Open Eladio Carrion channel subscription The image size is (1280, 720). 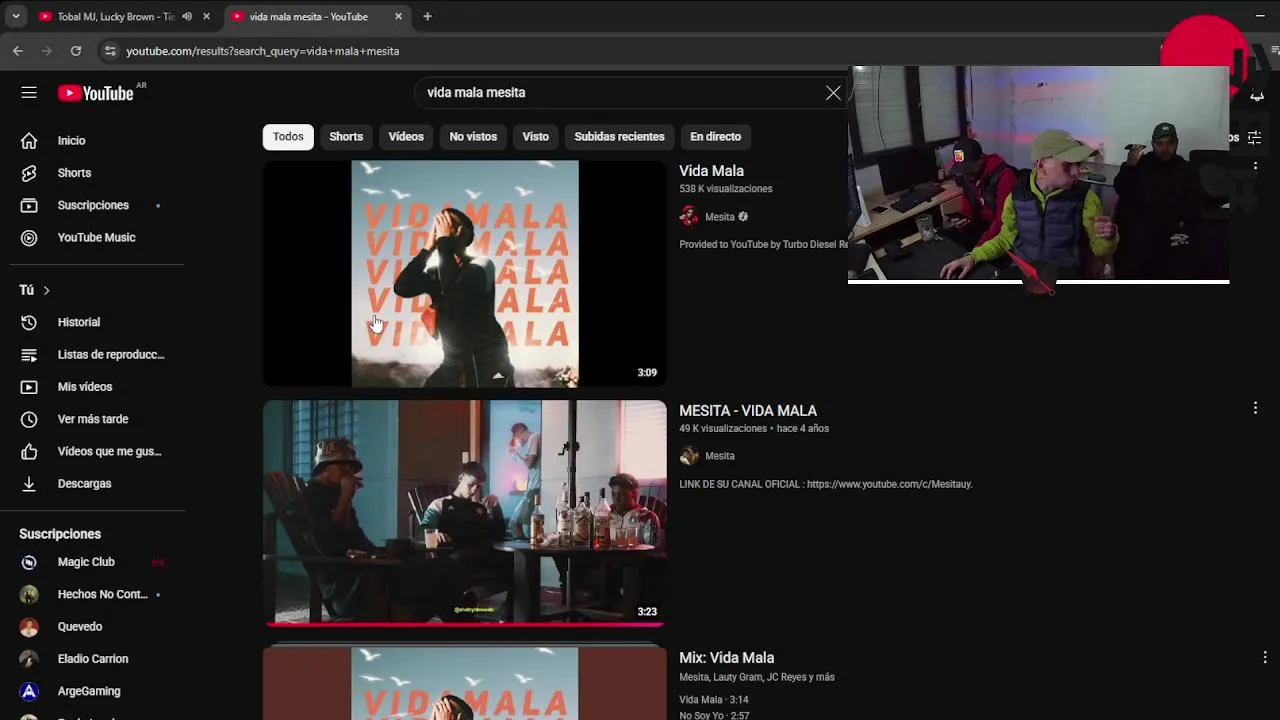coord(92,659)
